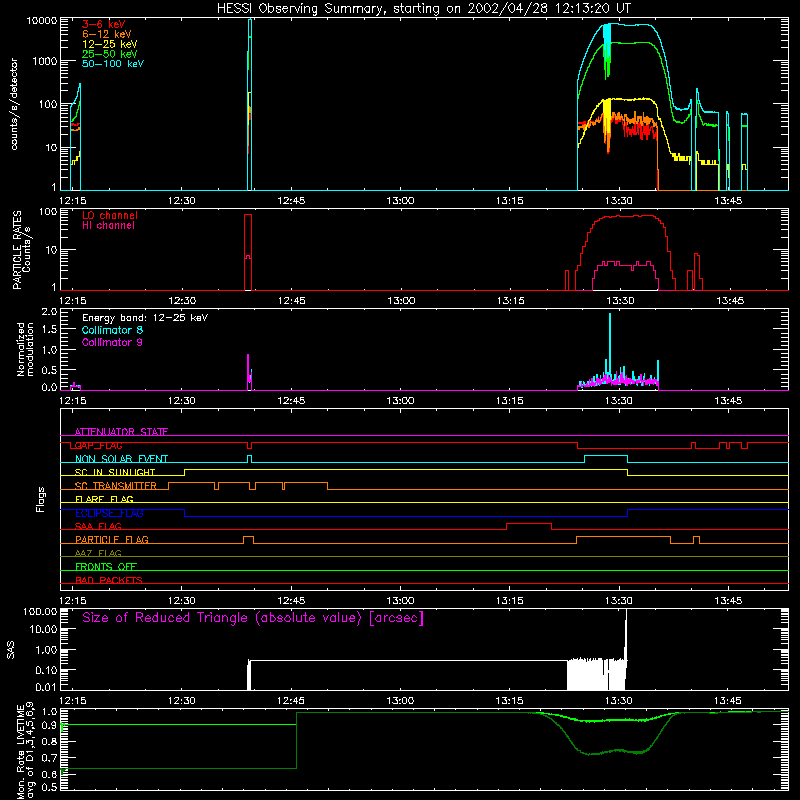Click the Flags axis label
Viewport: 800px width, 800px height.
pos(40,499)
